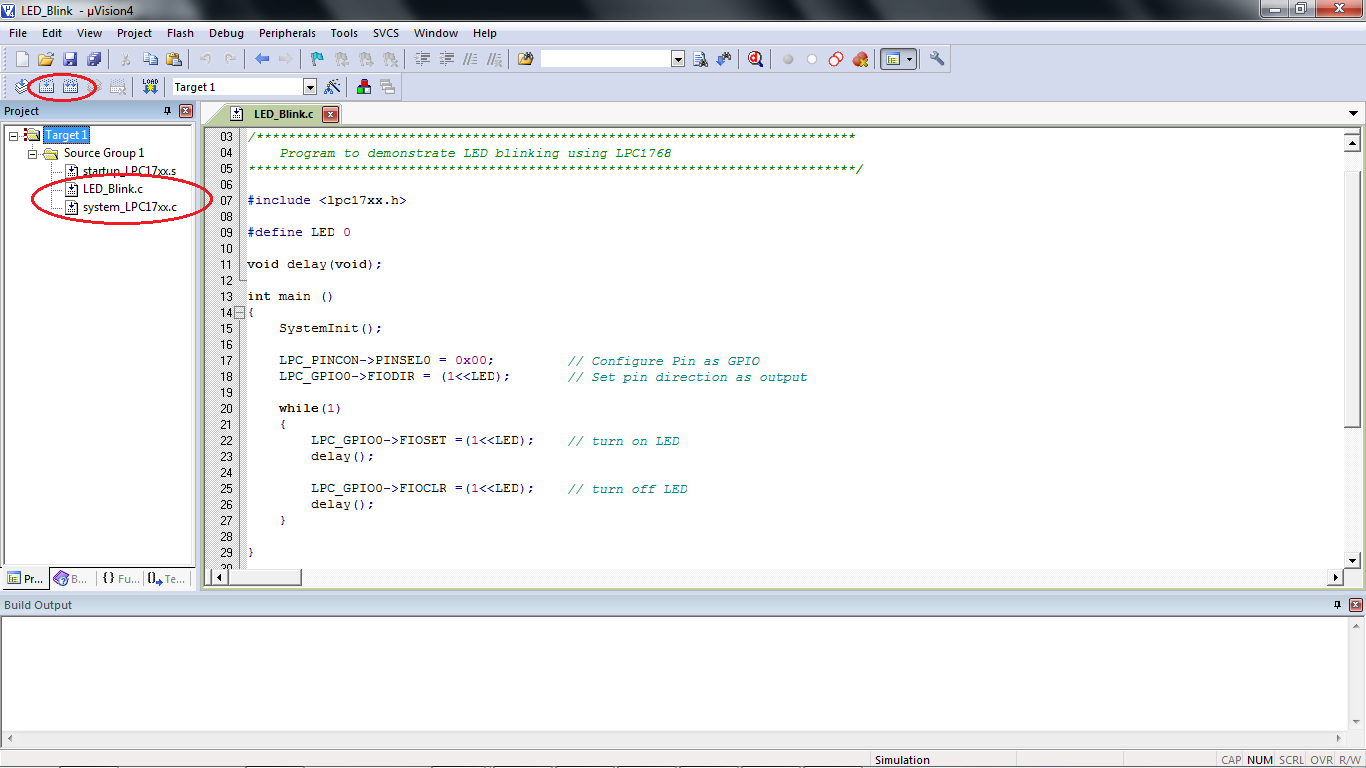Viewport: 1366px width, 768px height.
Task: Open the Manage Components colored boxes icon
Action: pyautogui.click(x=364, y=87)
